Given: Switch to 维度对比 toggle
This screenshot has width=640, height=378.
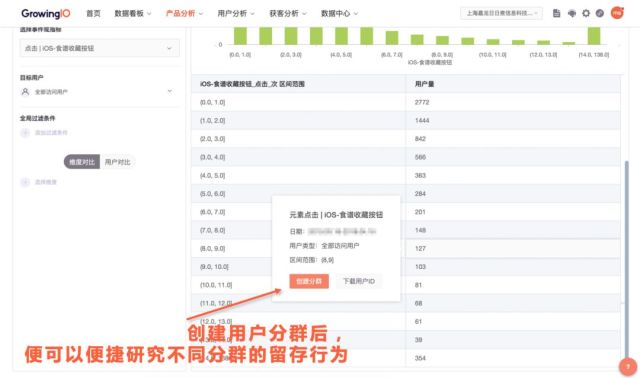Looking at the screenshot, I should coord(82,162).
